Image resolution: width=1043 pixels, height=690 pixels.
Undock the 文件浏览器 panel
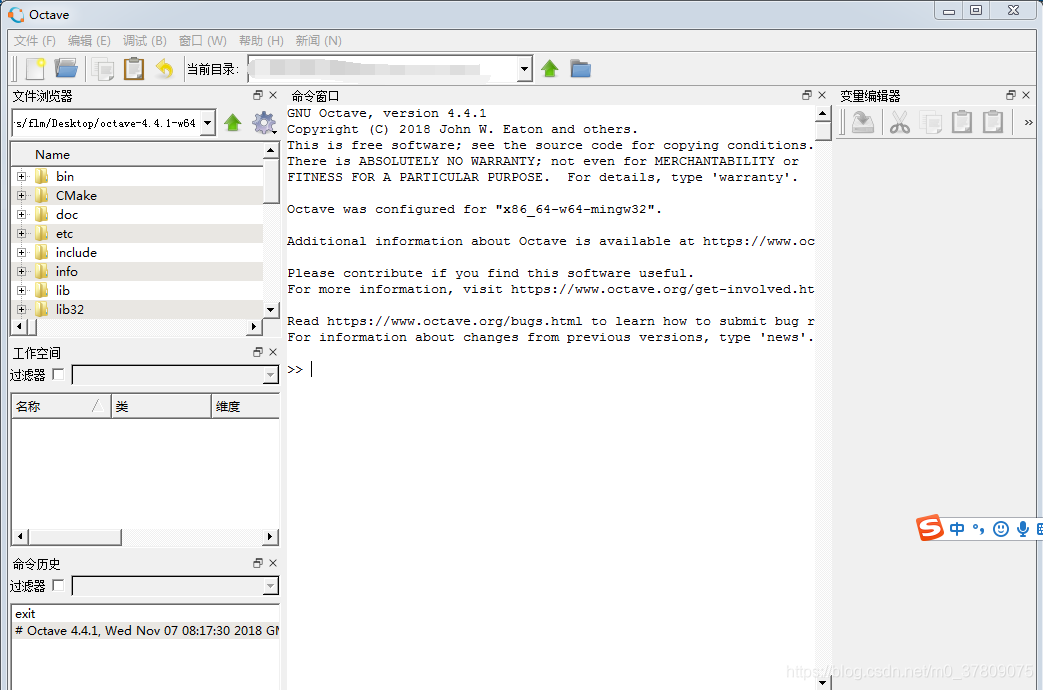(x=258, y=95)
